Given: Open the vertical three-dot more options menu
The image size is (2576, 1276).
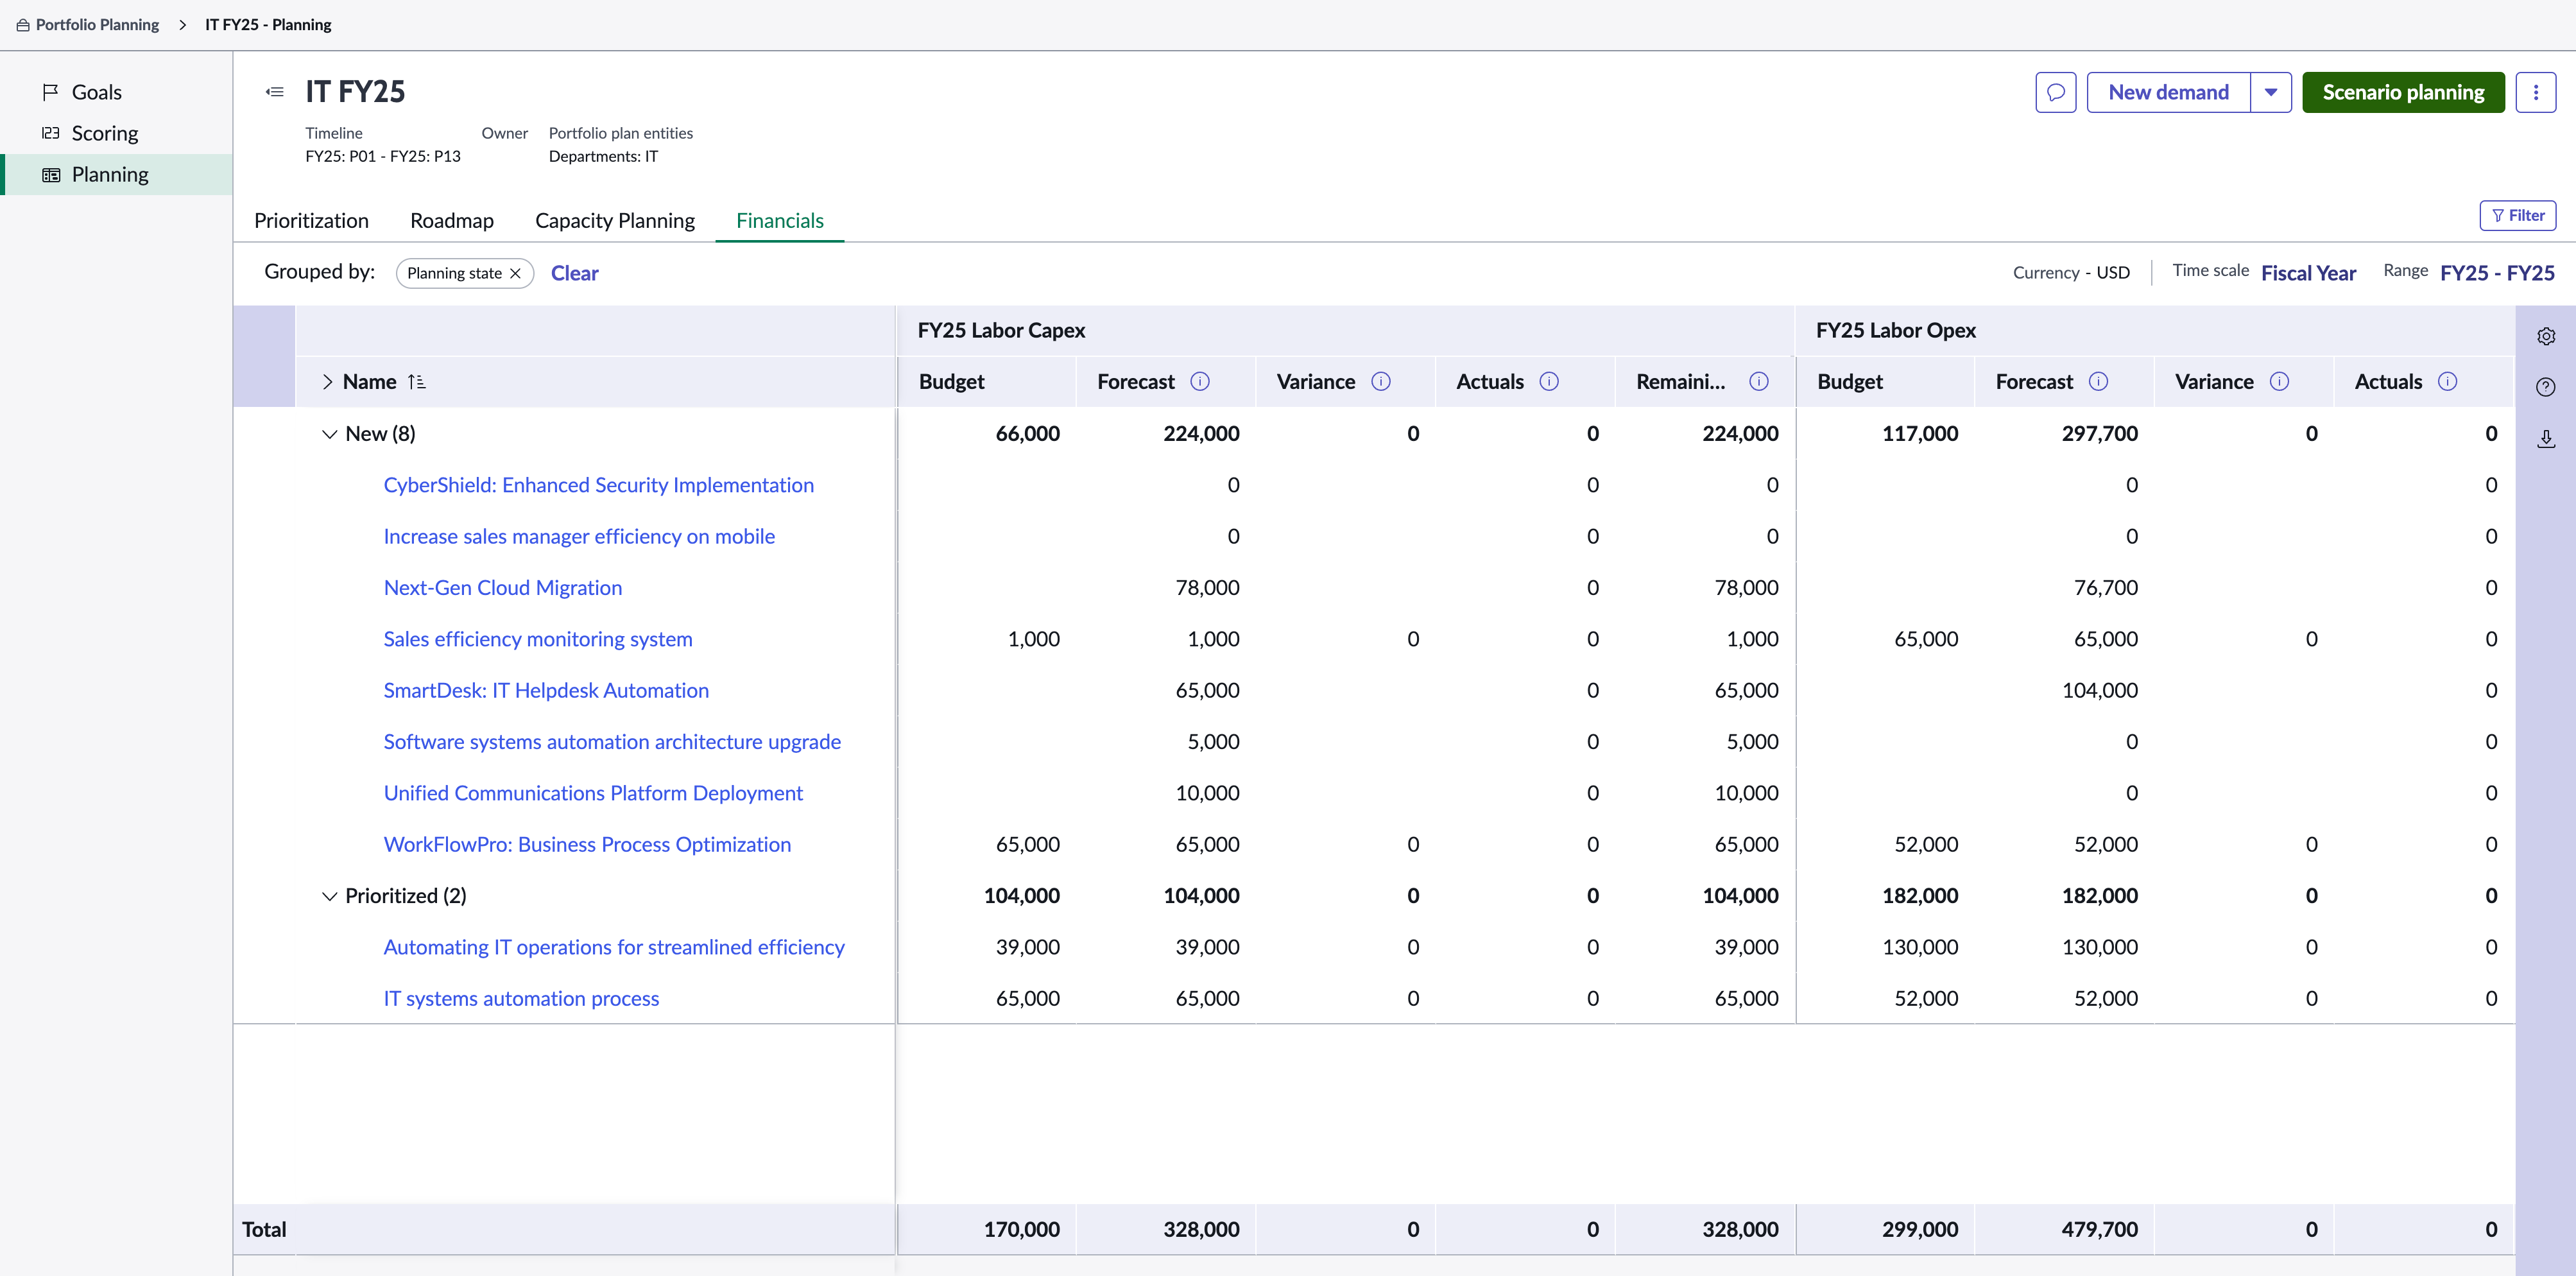Looking at the screenshot, I should coord(2535,92).
